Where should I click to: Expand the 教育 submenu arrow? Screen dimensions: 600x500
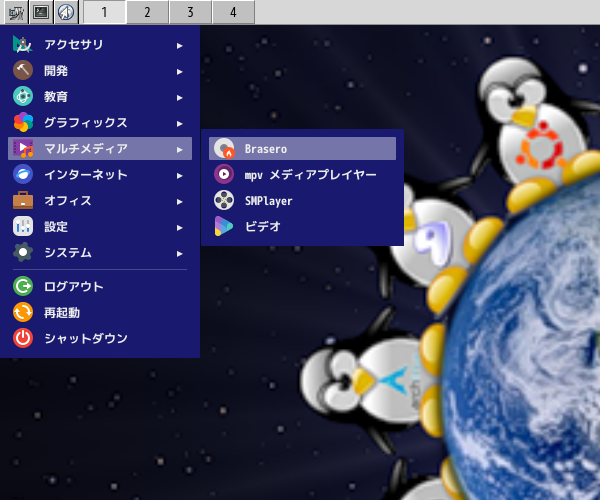tap(179, 98)
